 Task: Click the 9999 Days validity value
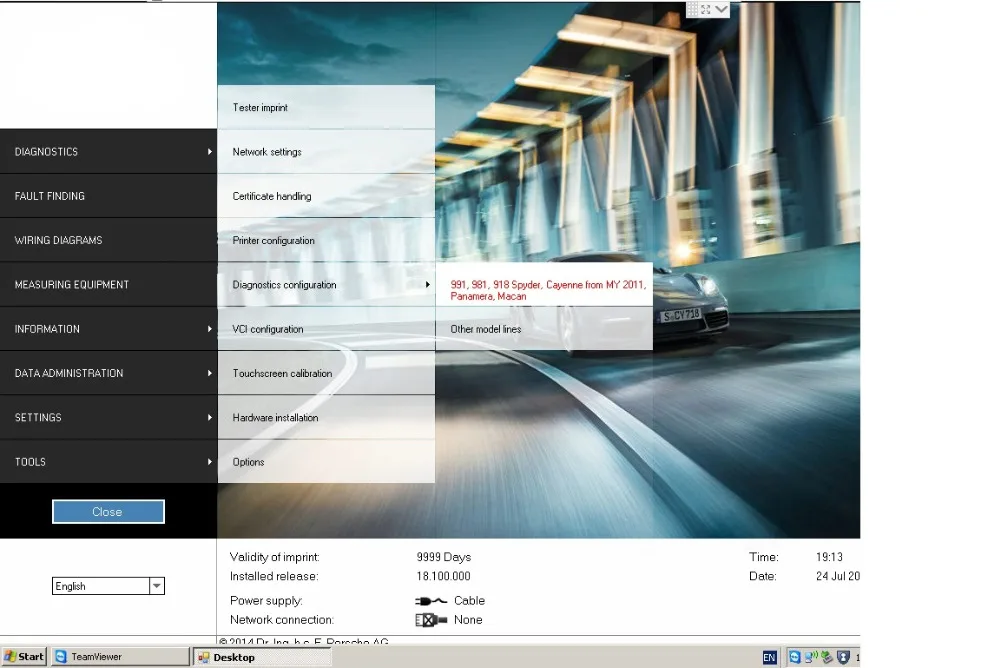444,557
